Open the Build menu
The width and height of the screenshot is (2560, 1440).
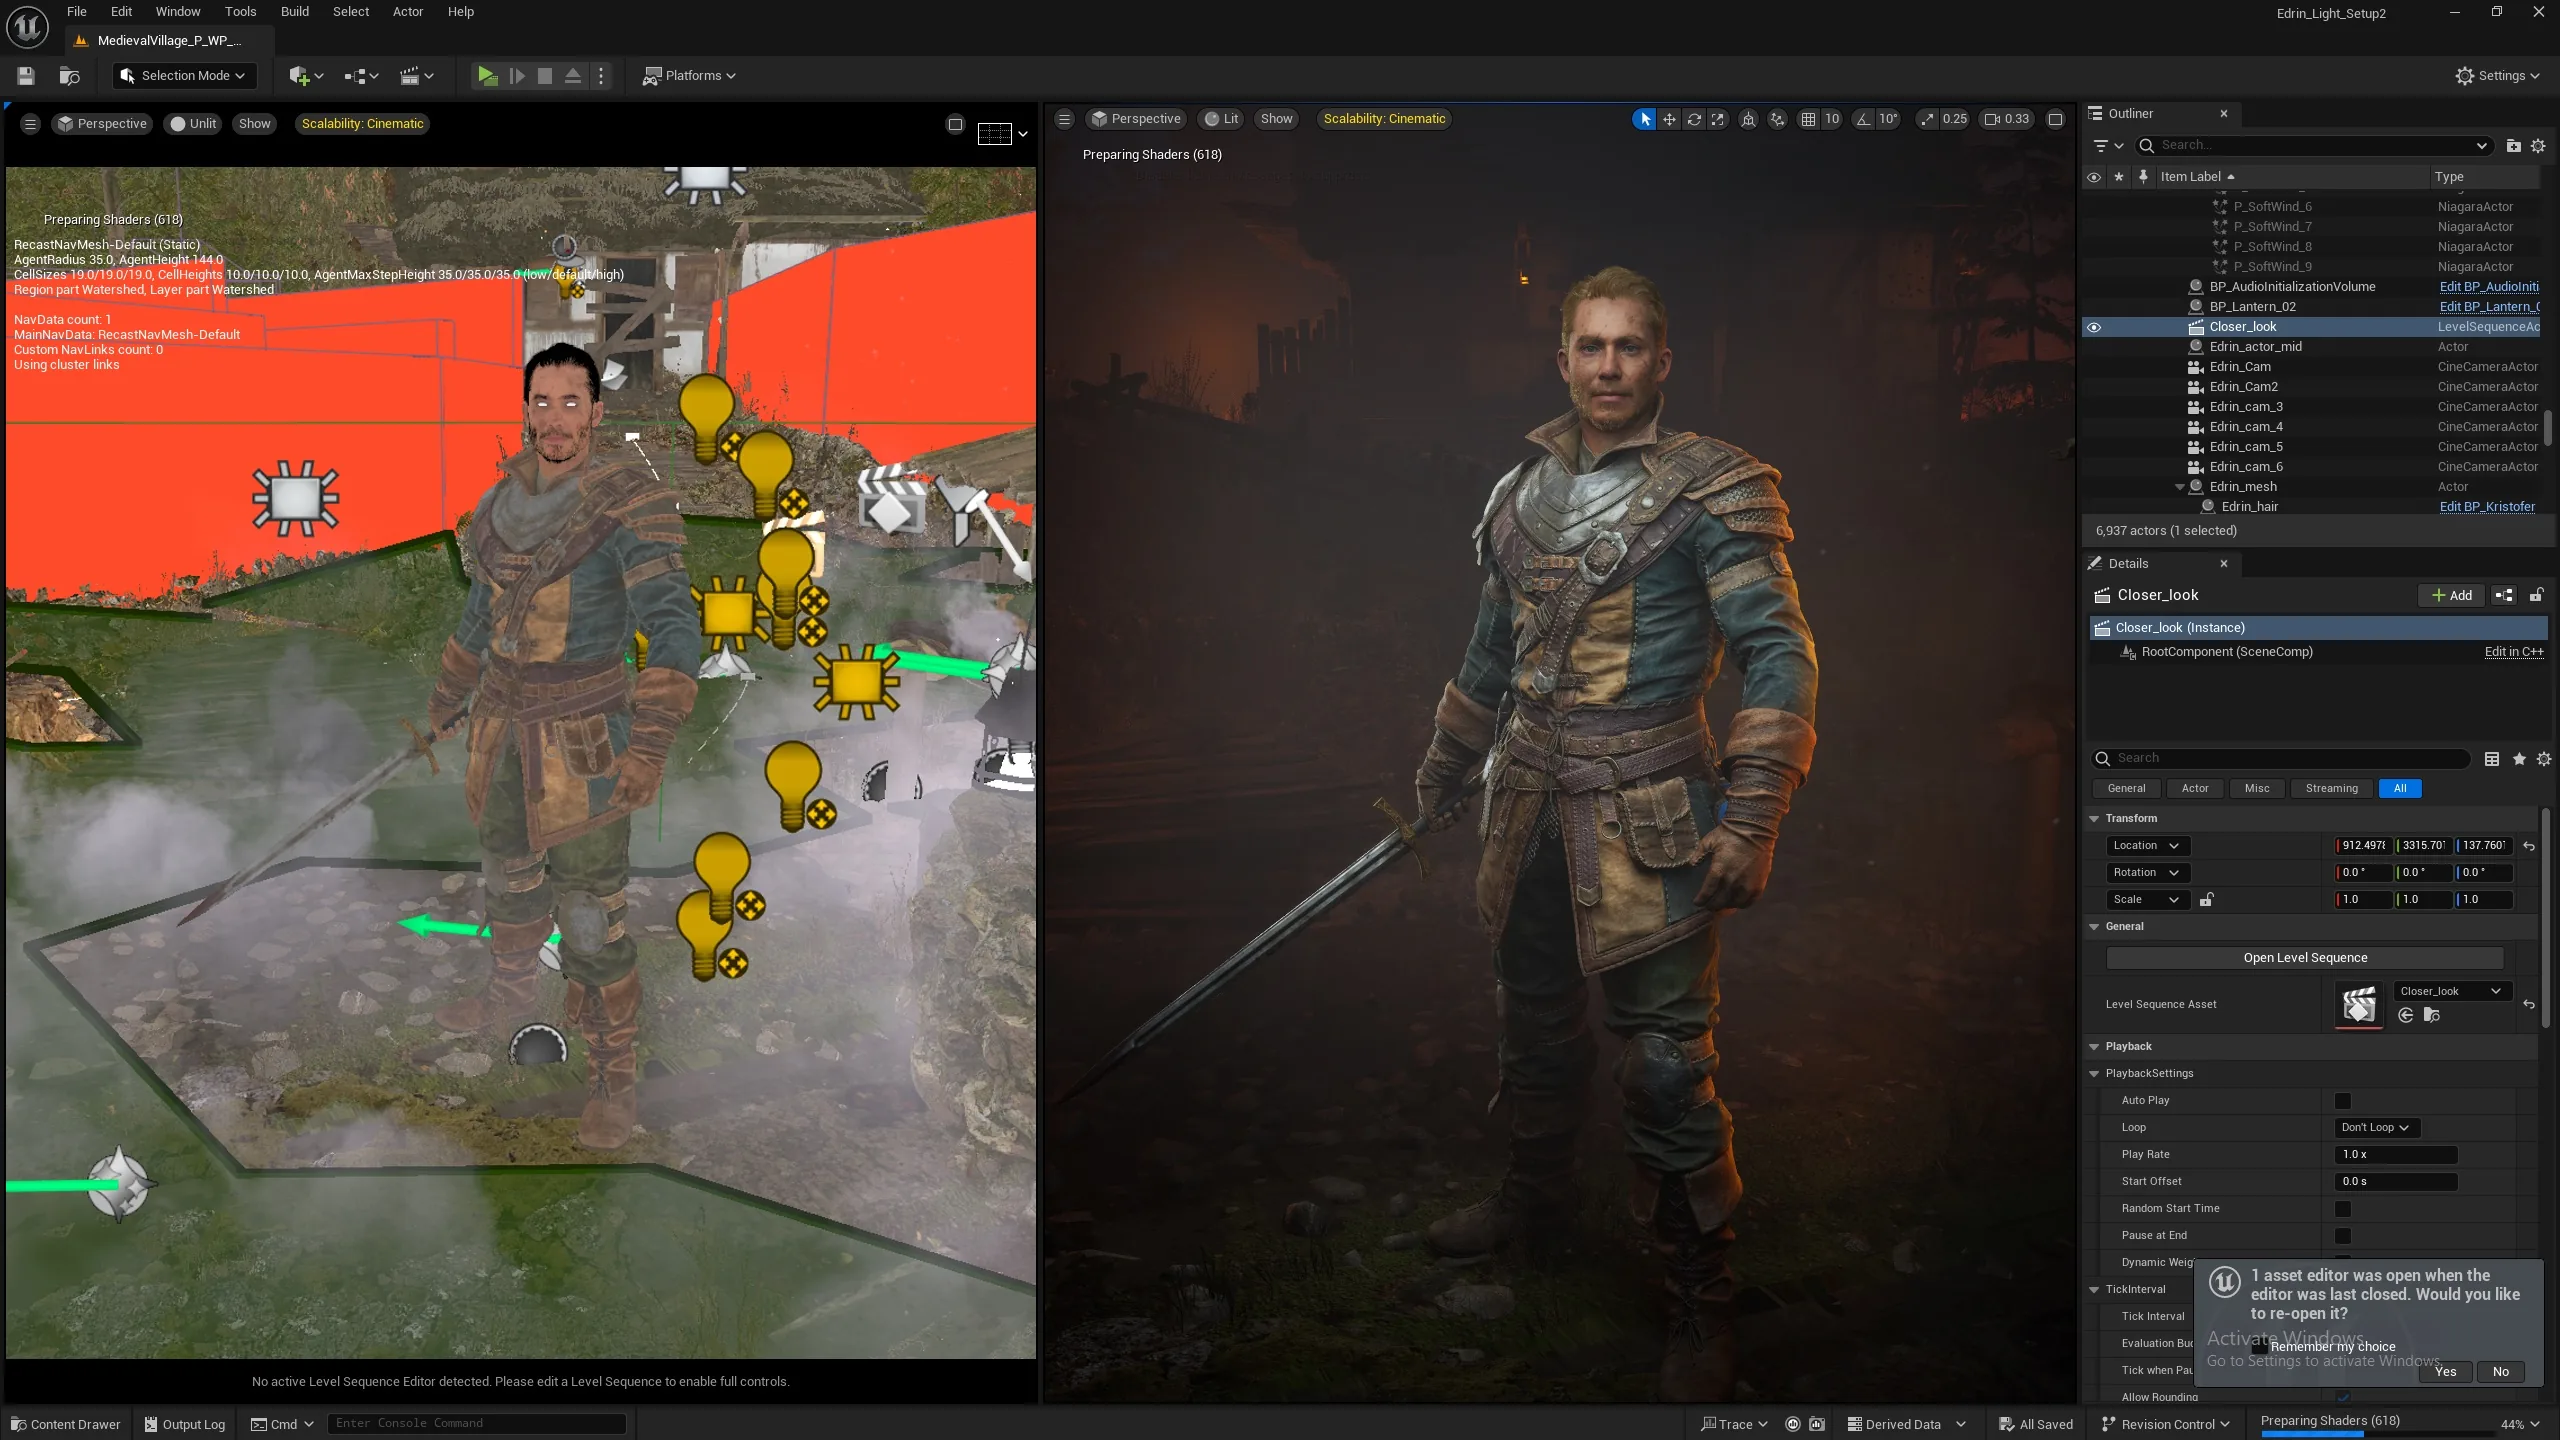[294, 12]
